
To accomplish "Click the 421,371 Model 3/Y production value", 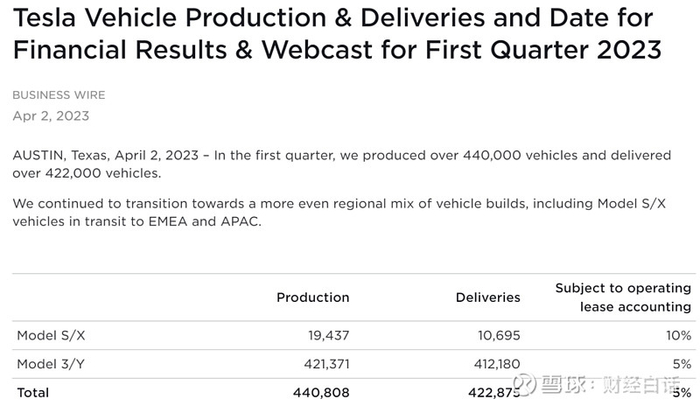I will [319, 363].
